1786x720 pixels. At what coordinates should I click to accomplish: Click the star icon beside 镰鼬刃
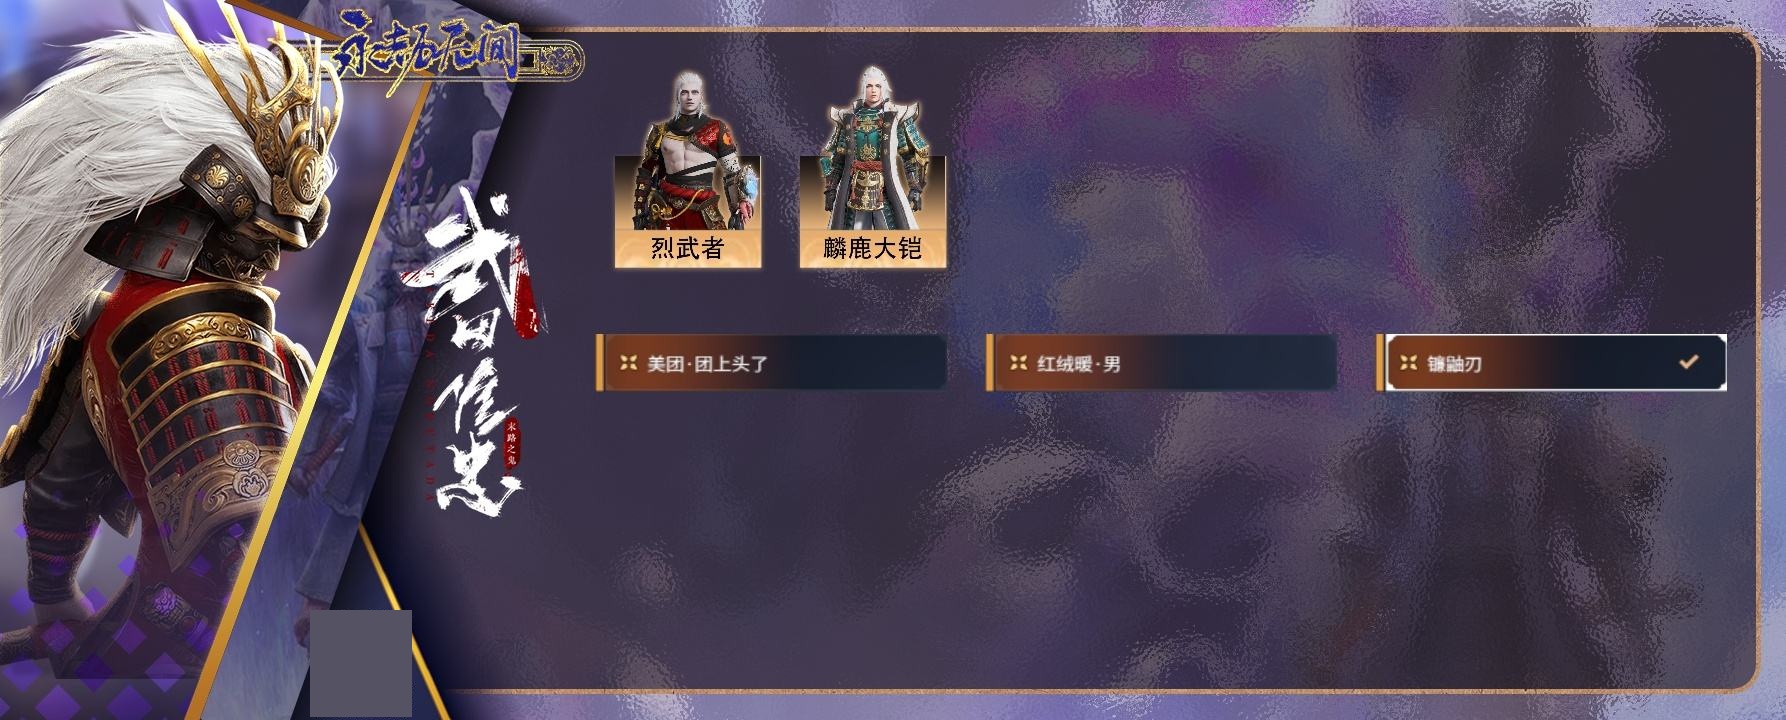coord(1408,363)
